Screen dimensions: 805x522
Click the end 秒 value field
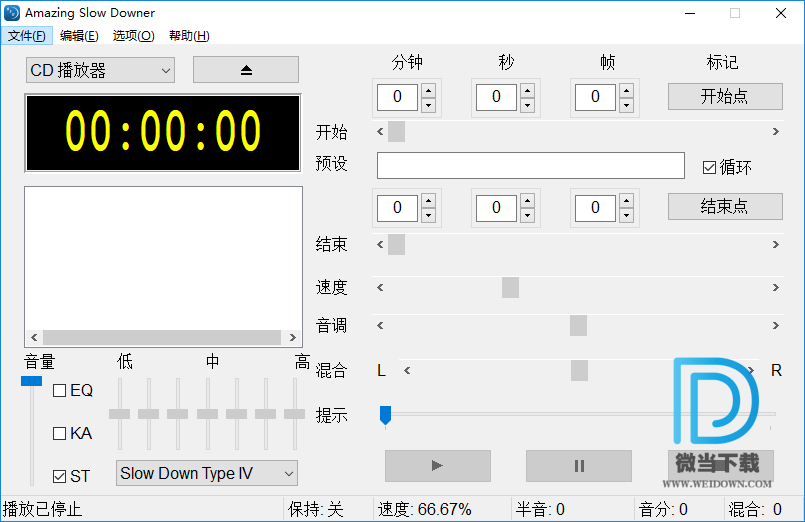pyautogui.click(x=496, y=207)
